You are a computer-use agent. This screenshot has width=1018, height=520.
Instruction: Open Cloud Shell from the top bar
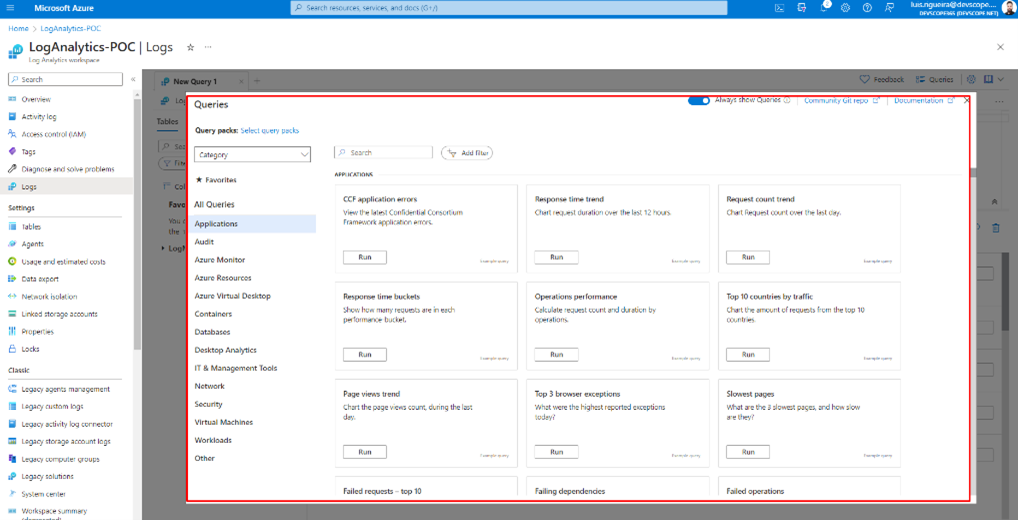pyautogui.click(x=780, y=7)
